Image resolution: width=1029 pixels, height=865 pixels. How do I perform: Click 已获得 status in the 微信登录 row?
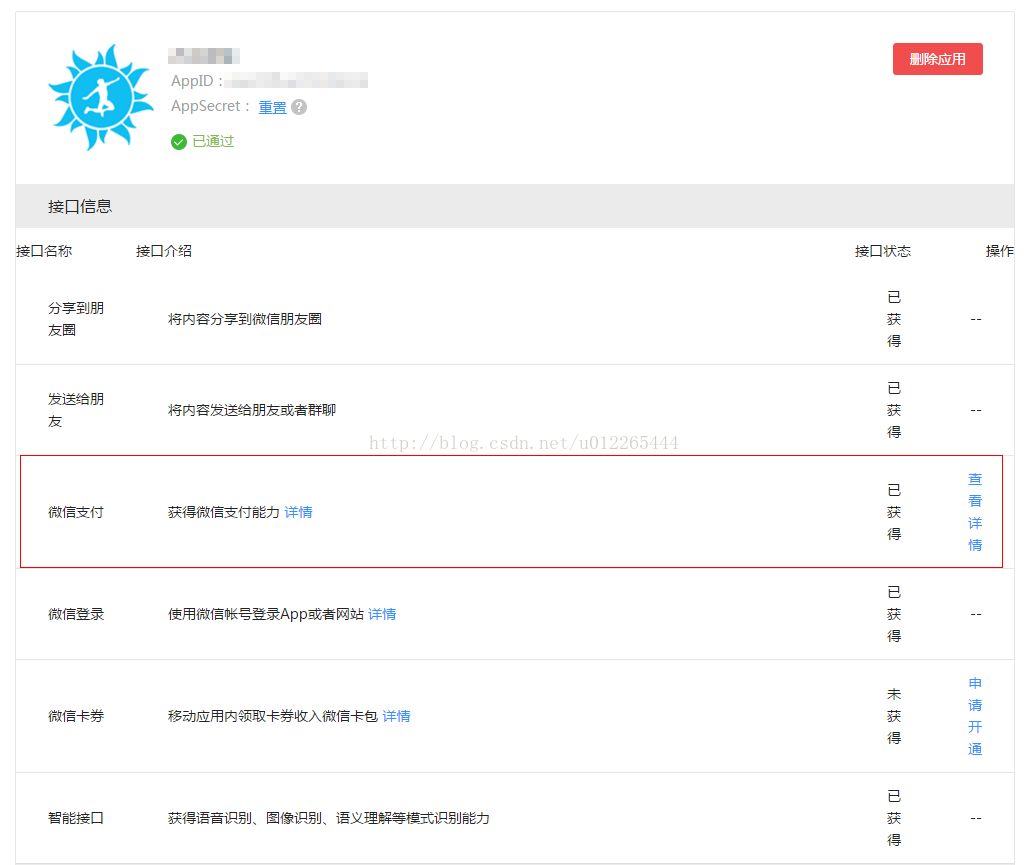coord(894,614)
